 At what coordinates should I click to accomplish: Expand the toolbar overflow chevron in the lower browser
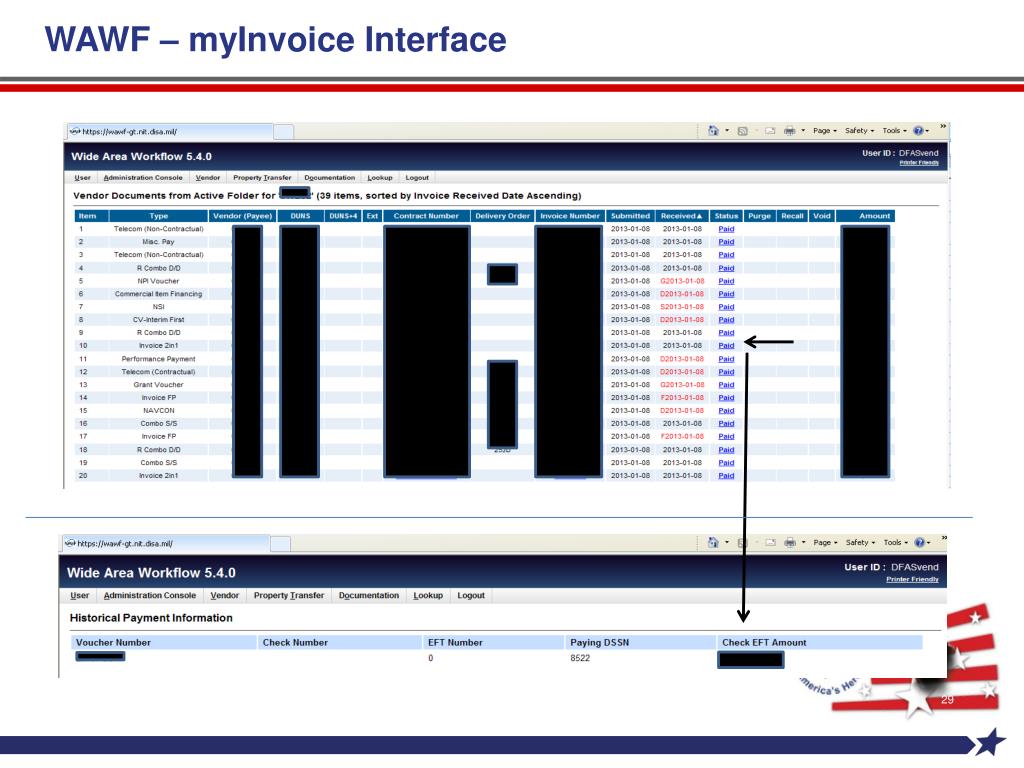(x=944, y=538)
